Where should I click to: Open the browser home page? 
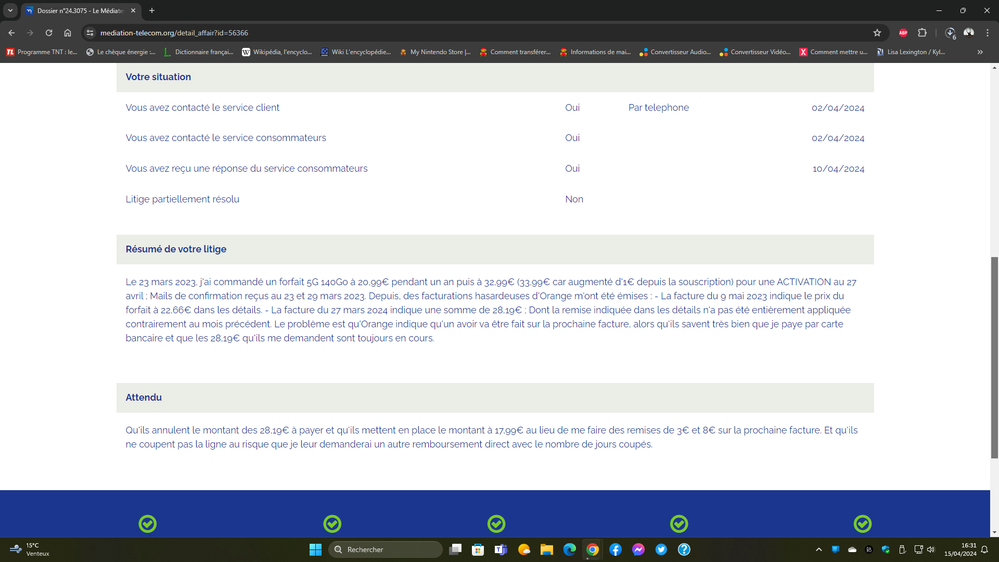pyautogui.click(x=68, y=32)
